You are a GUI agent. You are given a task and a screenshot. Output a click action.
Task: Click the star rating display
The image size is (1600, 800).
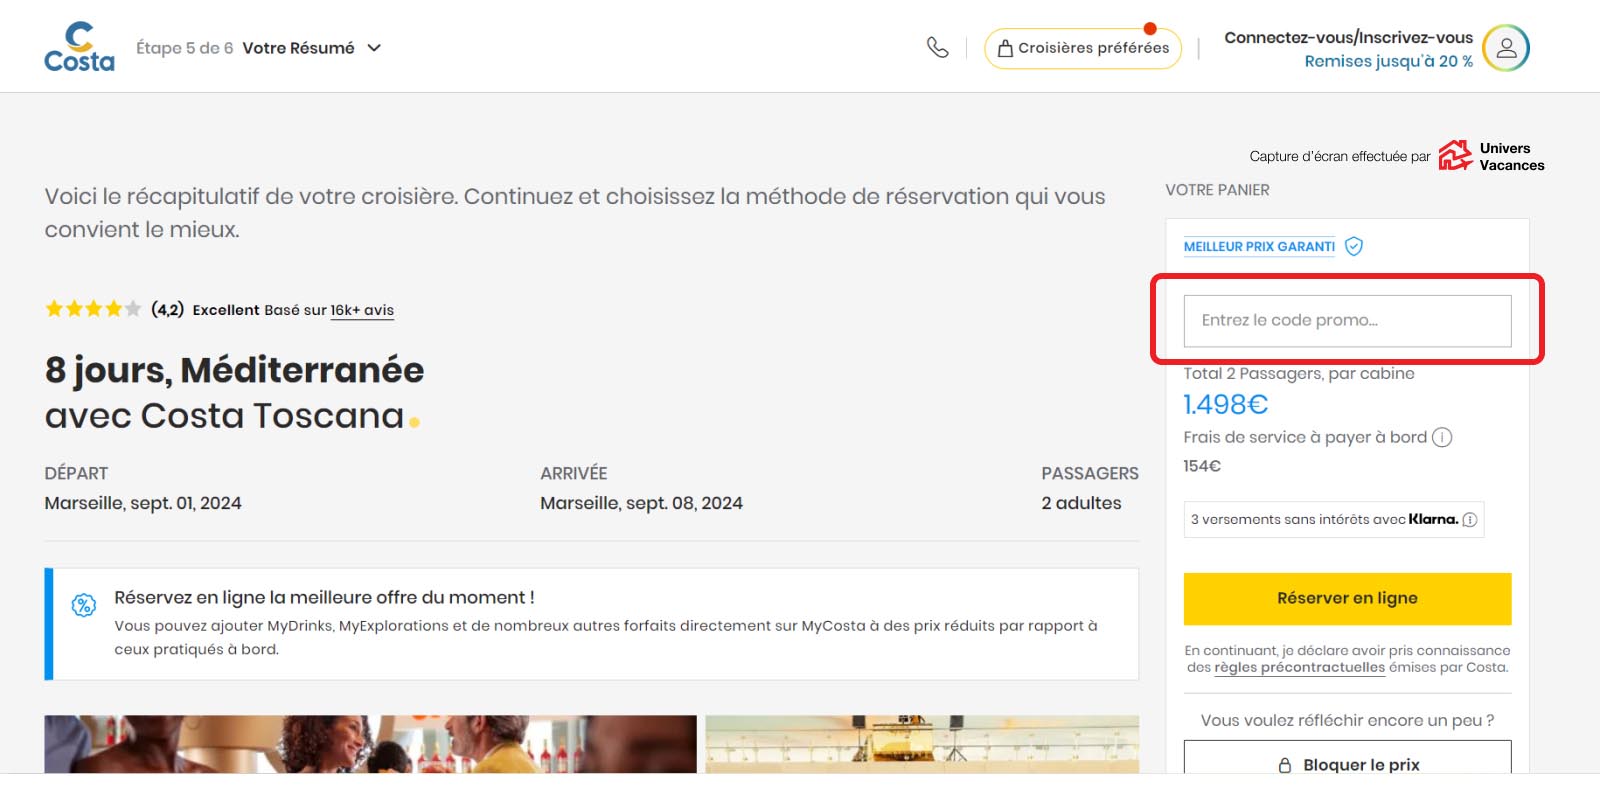coord(92,309)
